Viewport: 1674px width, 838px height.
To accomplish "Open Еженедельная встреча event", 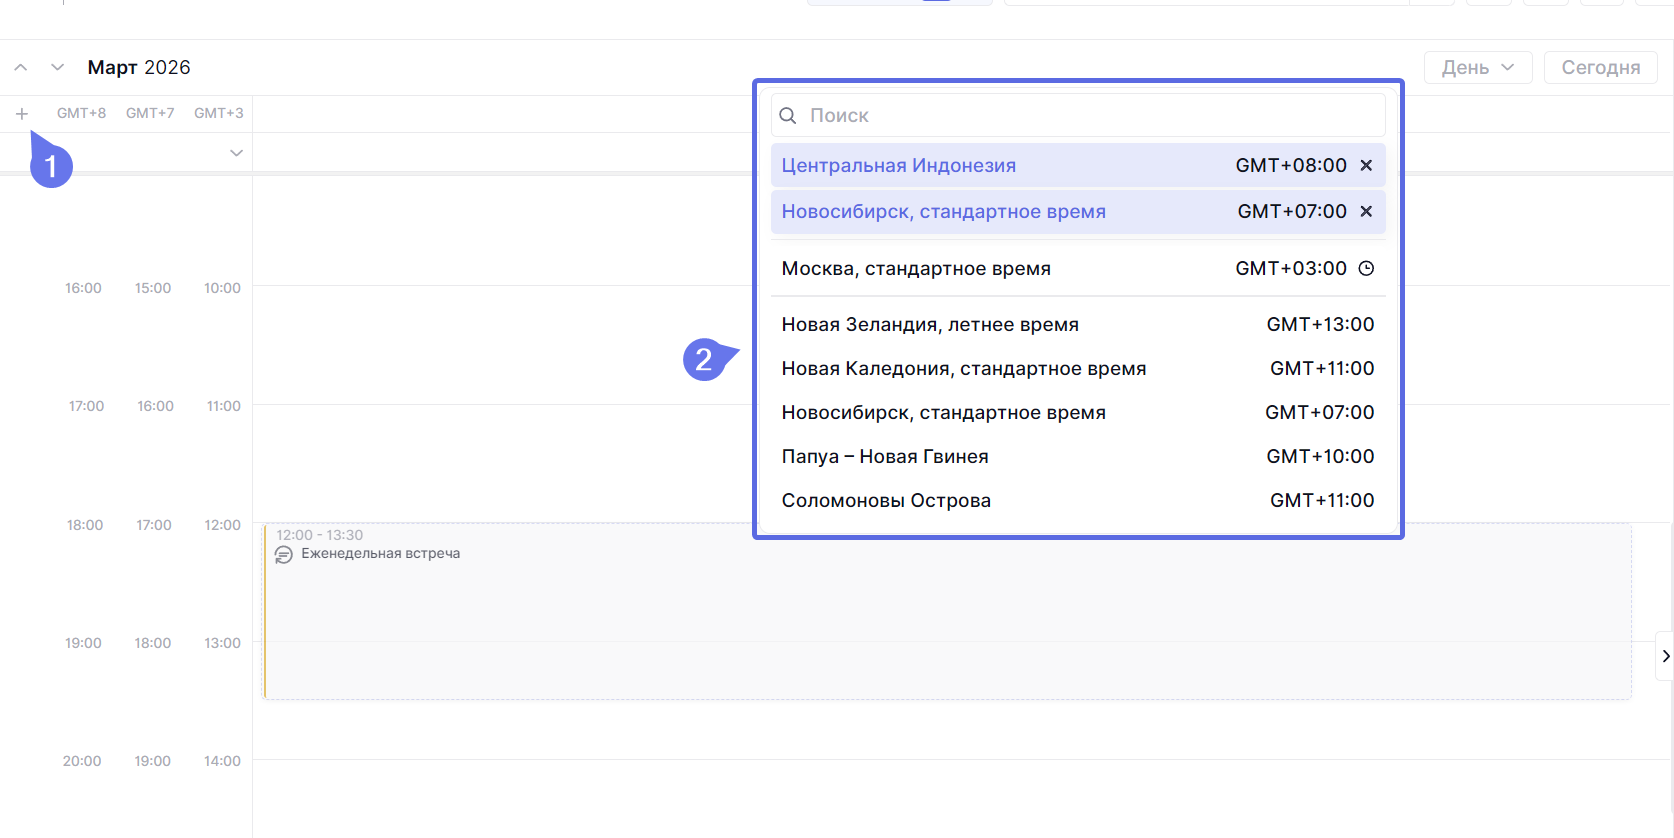I will [x=380, y=554].
